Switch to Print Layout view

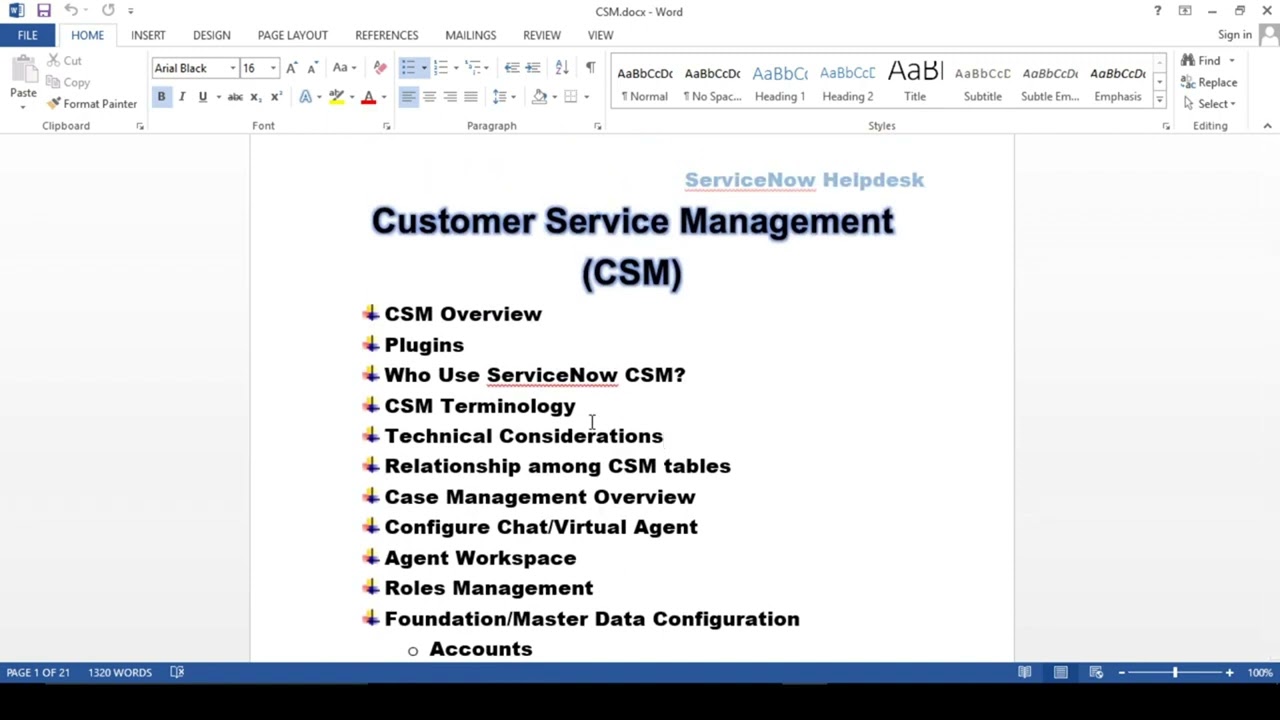[1060, 673]
